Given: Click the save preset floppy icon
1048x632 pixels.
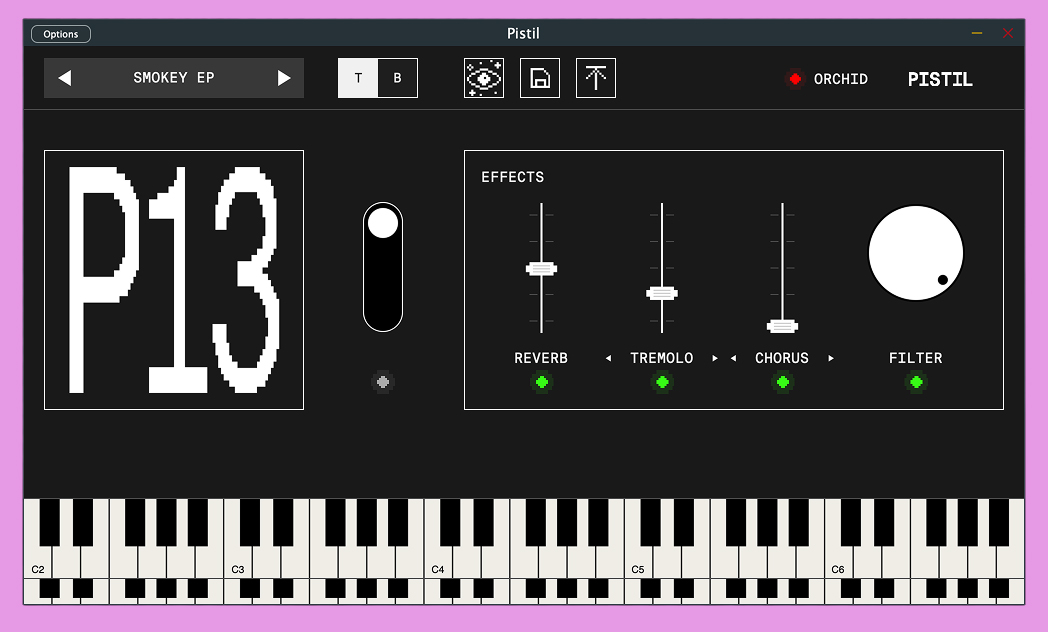Looking at the screenshot, I should coord(540,78).
